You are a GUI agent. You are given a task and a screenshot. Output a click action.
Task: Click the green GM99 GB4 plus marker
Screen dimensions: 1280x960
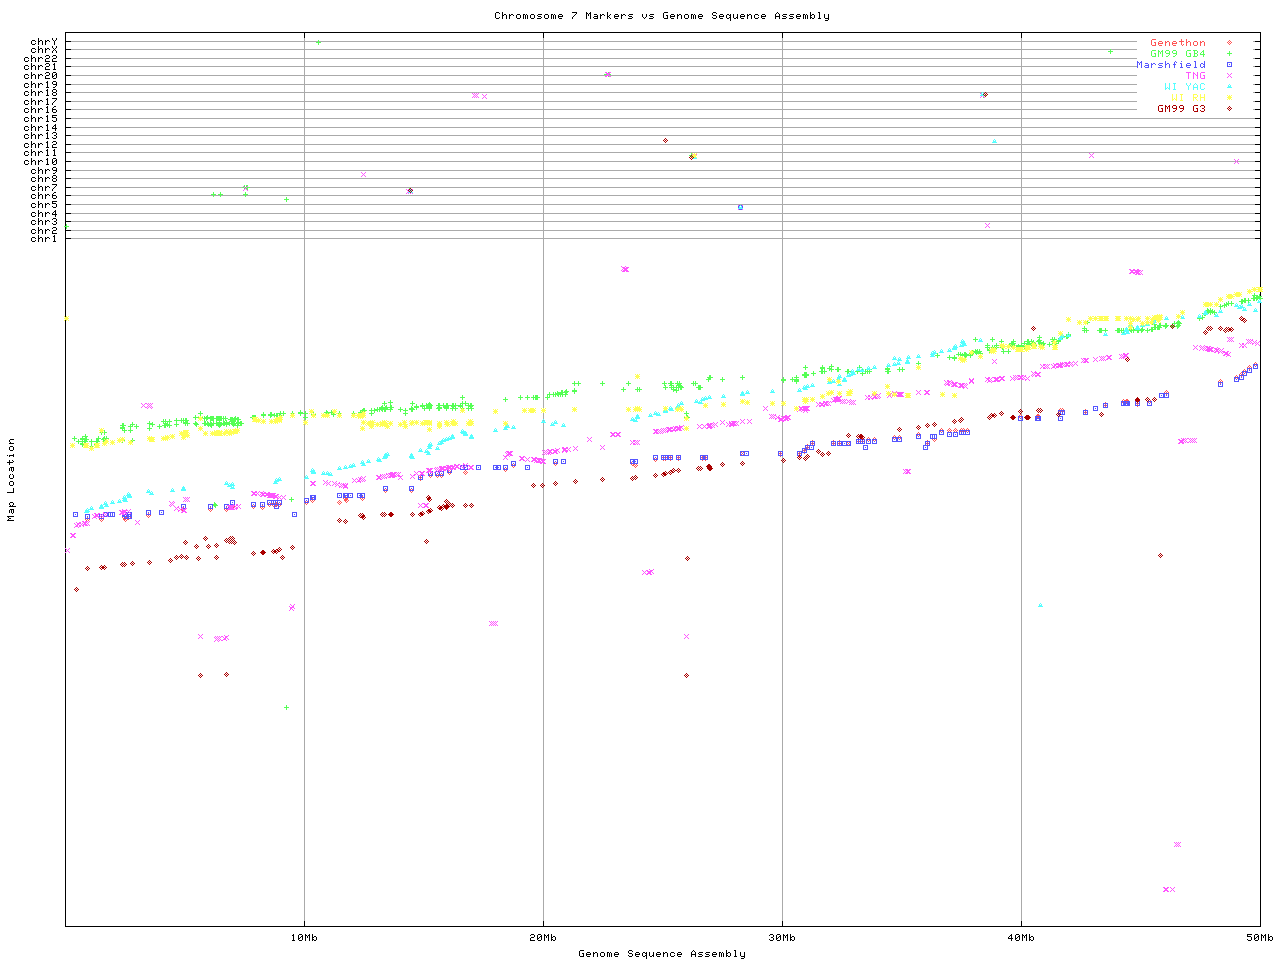[1229, 54]
